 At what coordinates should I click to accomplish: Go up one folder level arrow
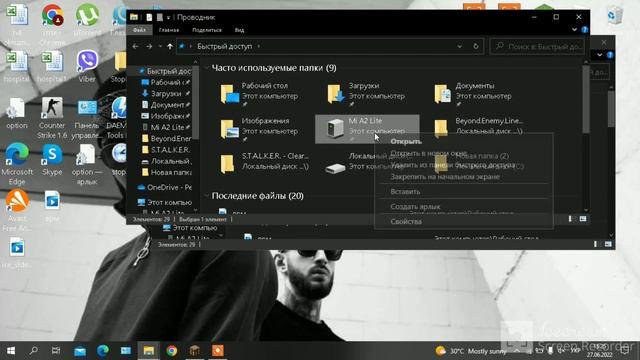tap(170, 47)
